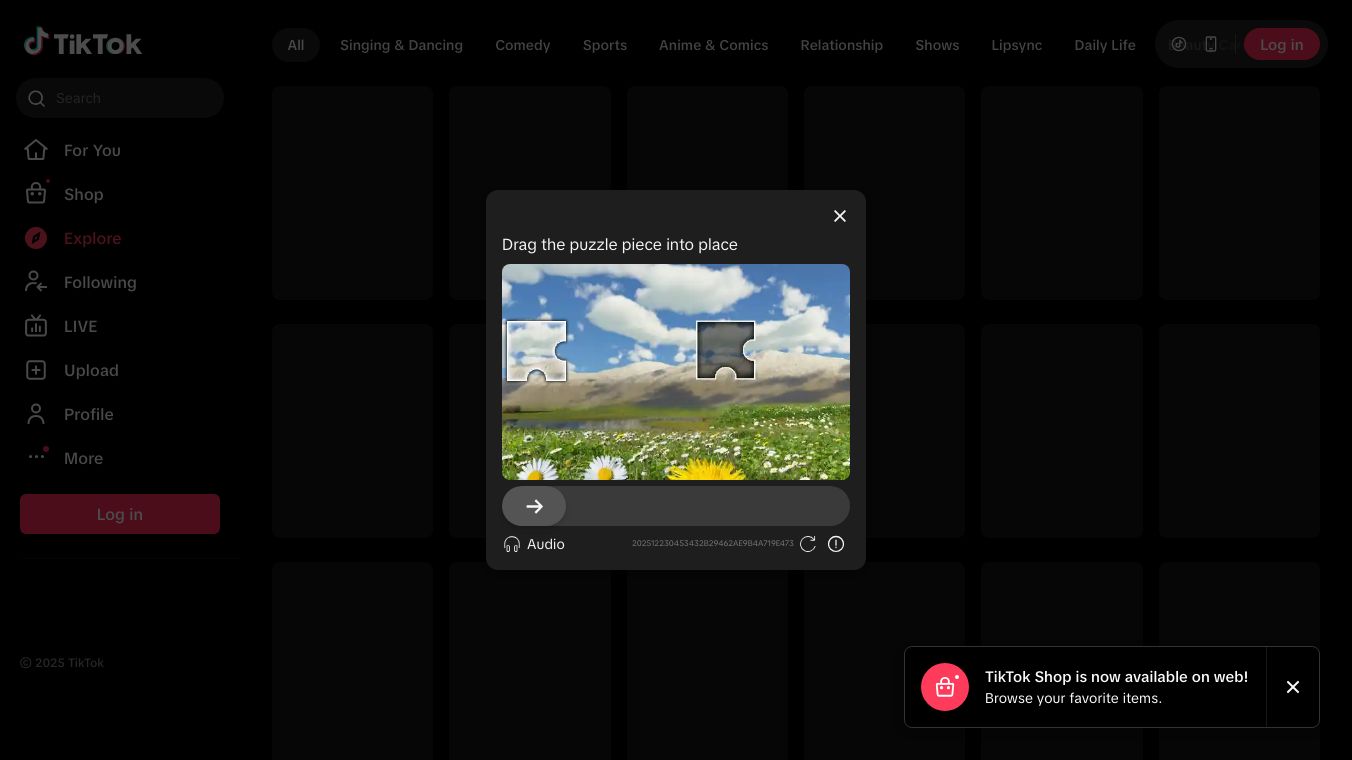
Task: Refresh the captcha puzzle image
Action: coord(808,544)
